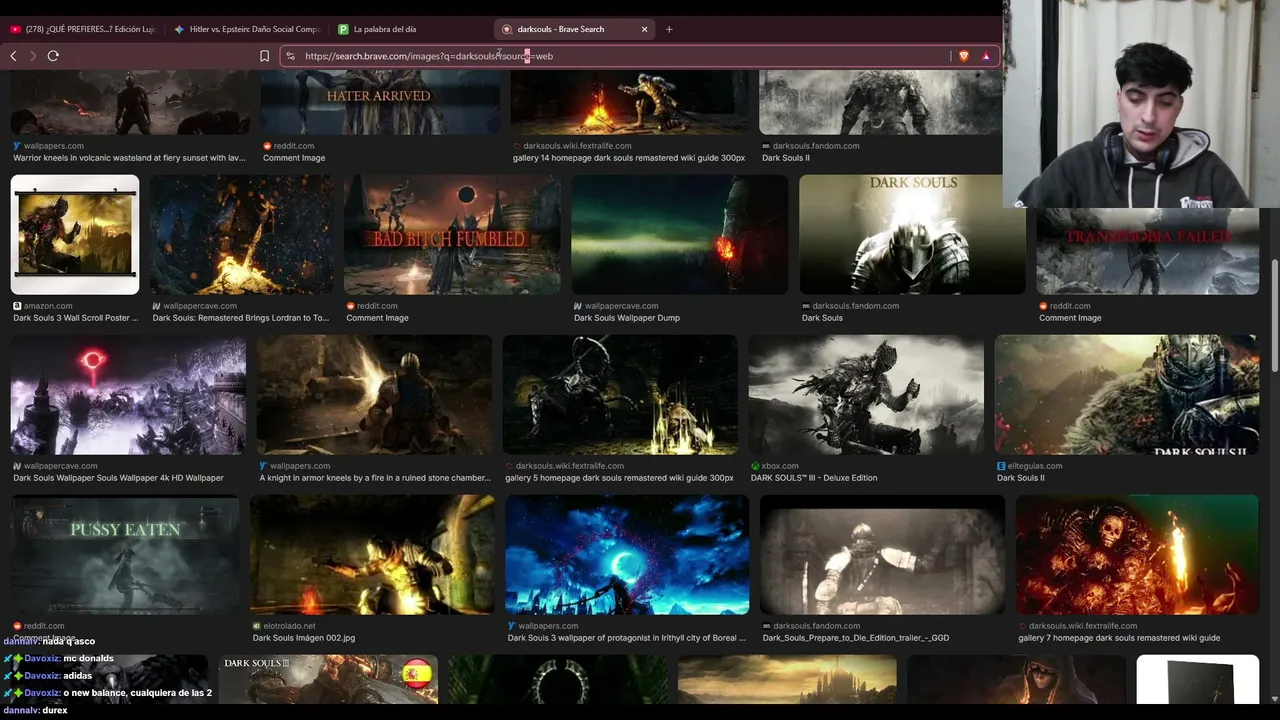This screenshot has width=1280, height=720.
Task: Click the streamer webcam overlay
Action: [x=1141, y=104]
